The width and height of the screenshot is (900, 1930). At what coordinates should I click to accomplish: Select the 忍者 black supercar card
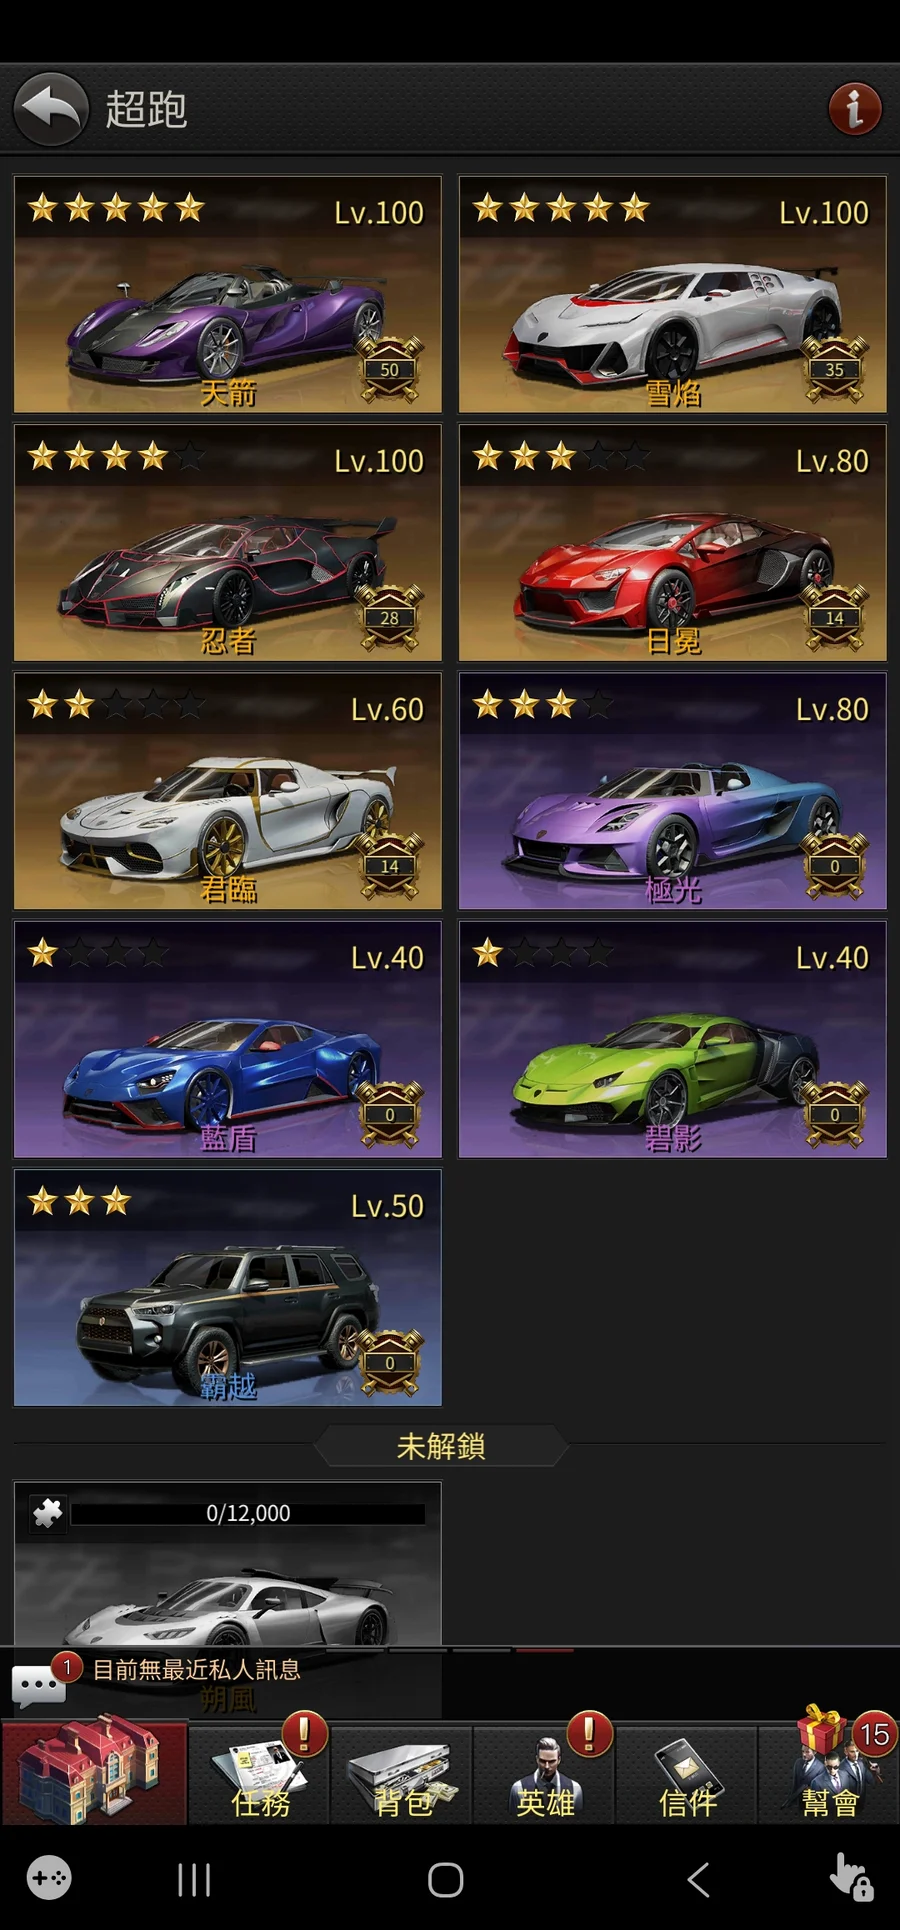coord(228,543)
